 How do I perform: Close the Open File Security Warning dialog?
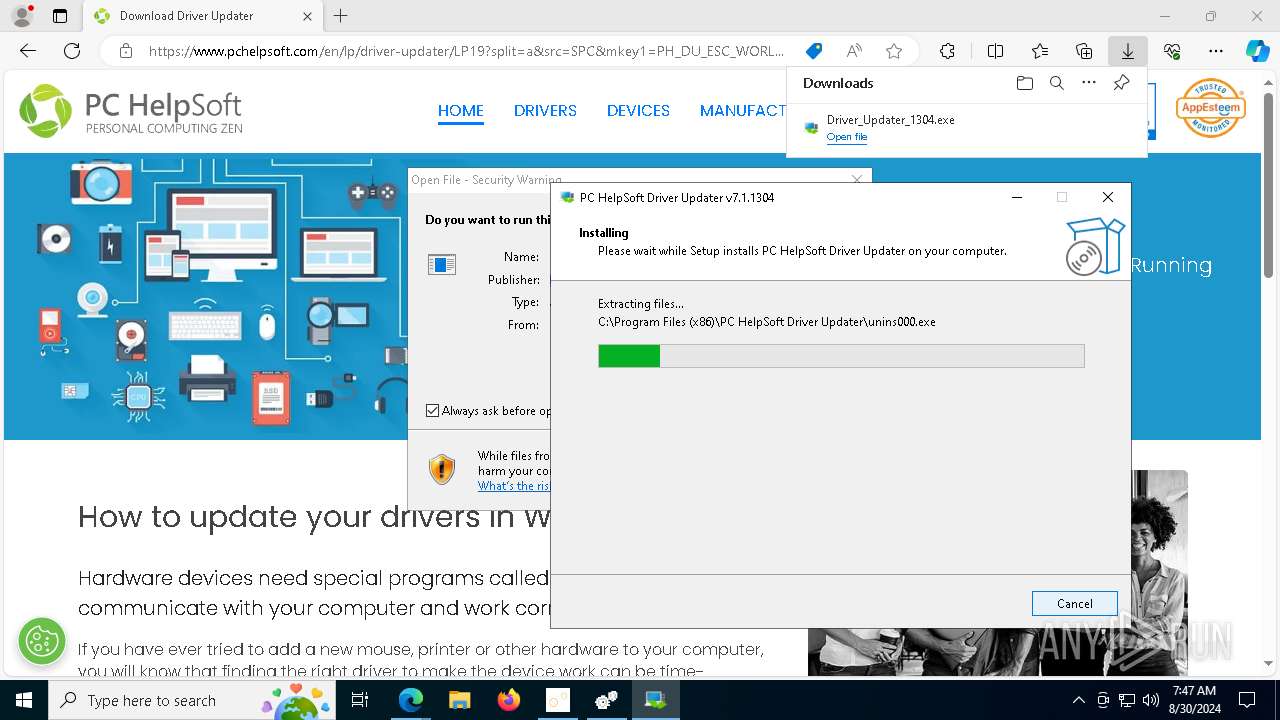coord(856,179)
